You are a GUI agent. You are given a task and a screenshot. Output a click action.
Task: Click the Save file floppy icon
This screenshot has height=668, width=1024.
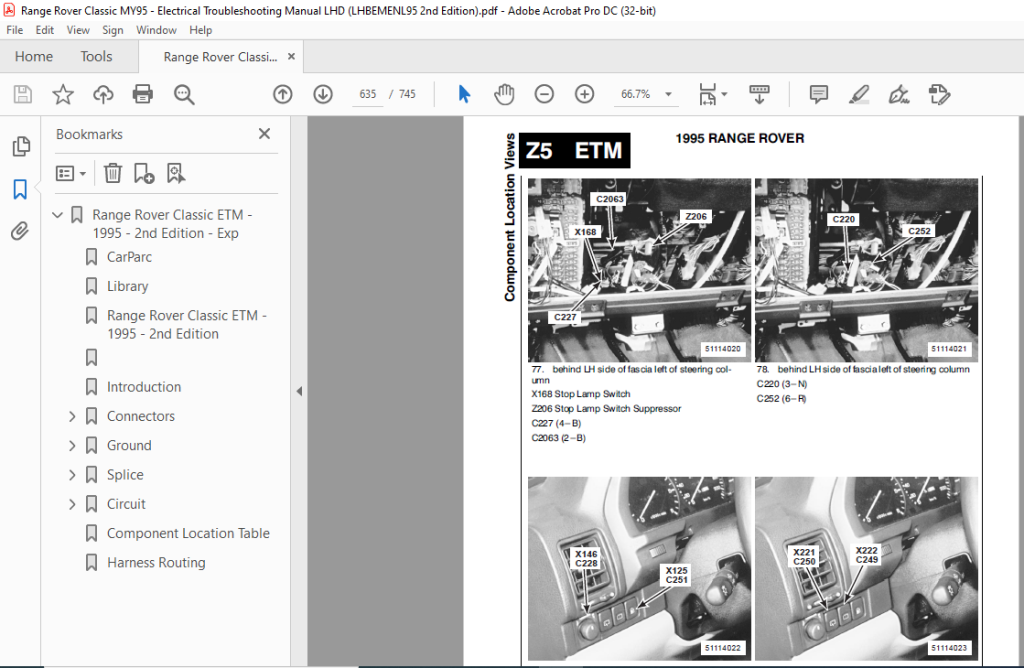click(x=23, y=94)
